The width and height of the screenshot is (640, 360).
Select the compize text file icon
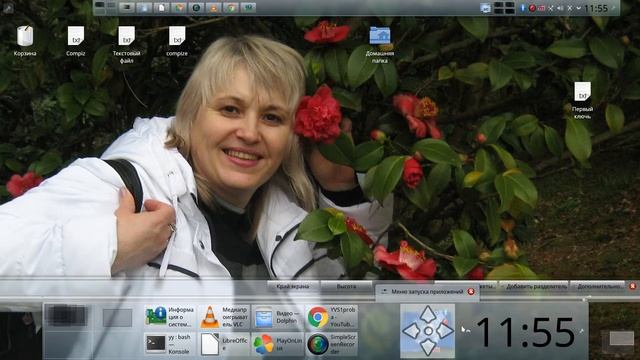click(177, 40)
